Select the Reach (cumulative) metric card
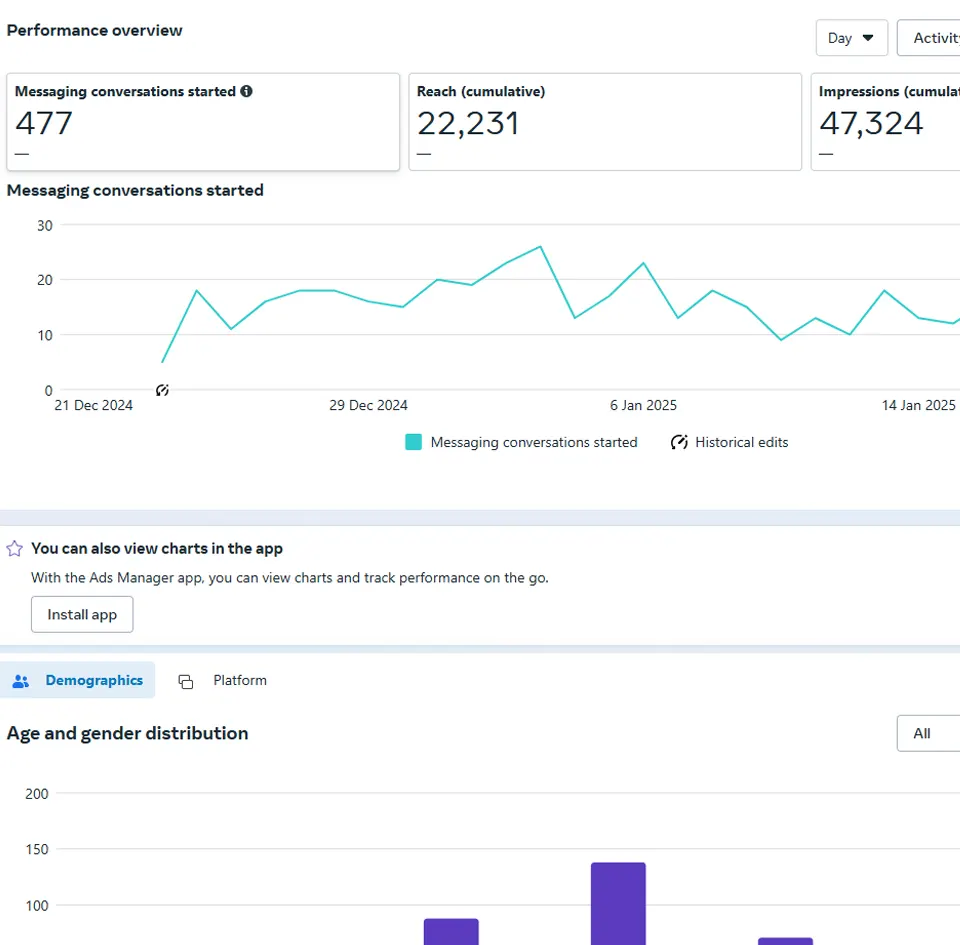 (605, 121)
